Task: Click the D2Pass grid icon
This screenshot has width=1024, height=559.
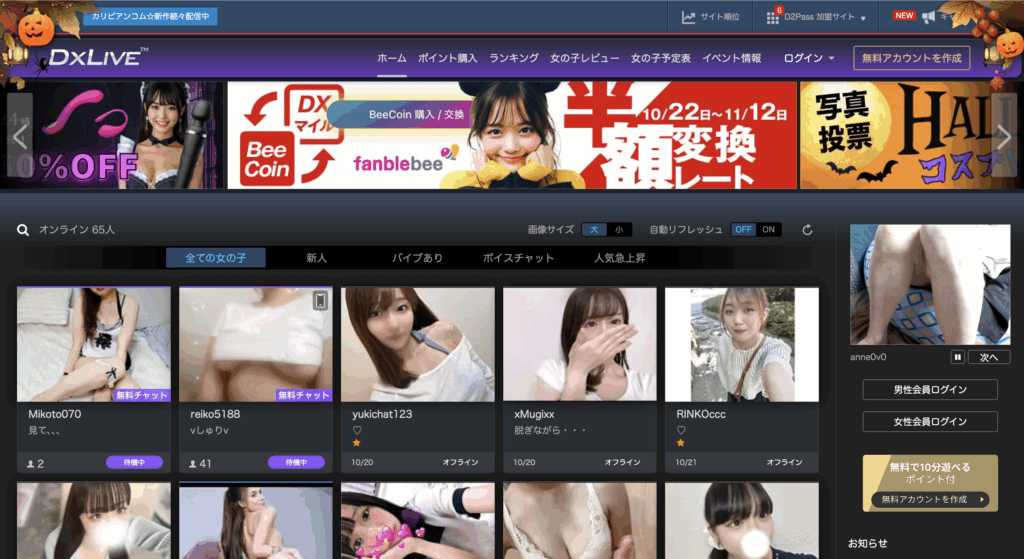Action: 773,18
